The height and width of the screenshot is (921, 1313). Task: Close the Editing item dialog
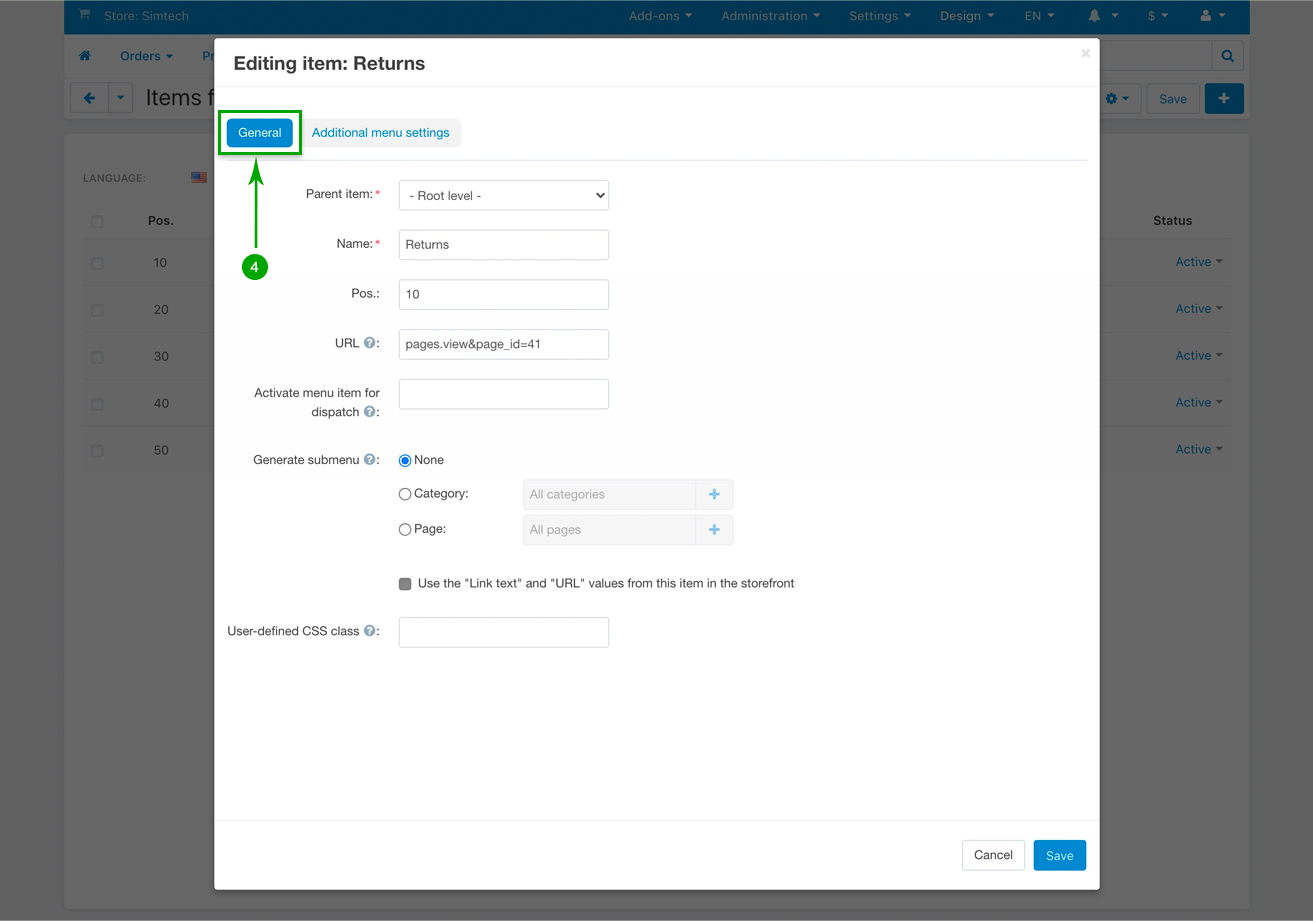[1085, 53]
